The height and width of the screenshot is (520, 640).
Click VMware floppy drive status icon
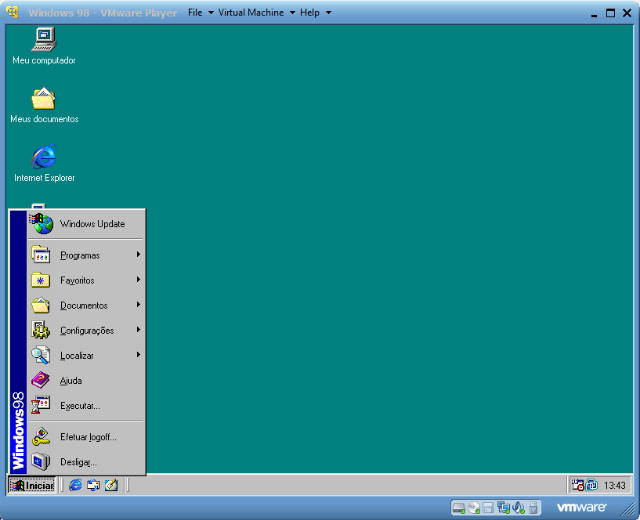click(488, 508)
